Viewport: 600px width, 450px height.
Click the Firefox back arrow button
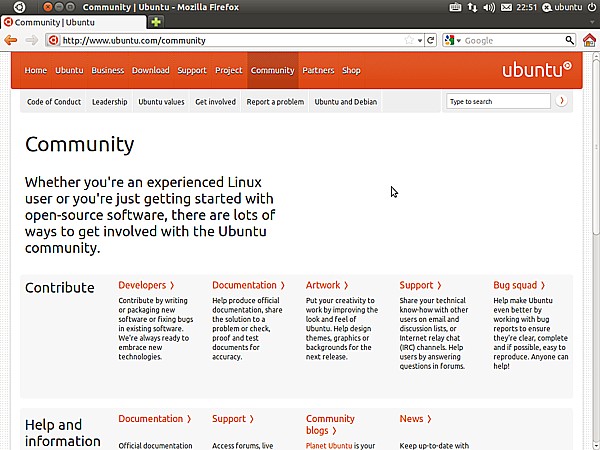(x=11, y=40)
